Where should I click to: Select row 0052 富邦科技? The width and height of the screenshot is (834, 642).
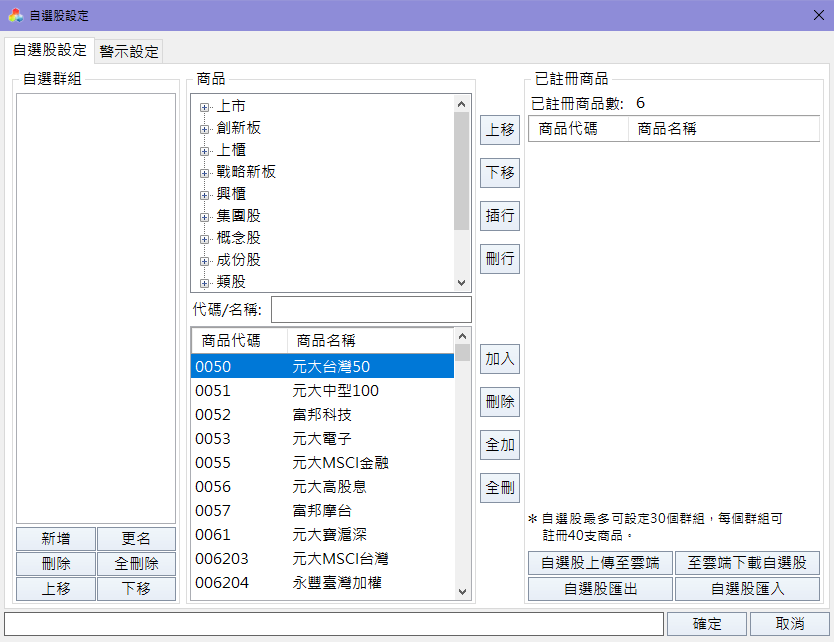tap(322, 415)
